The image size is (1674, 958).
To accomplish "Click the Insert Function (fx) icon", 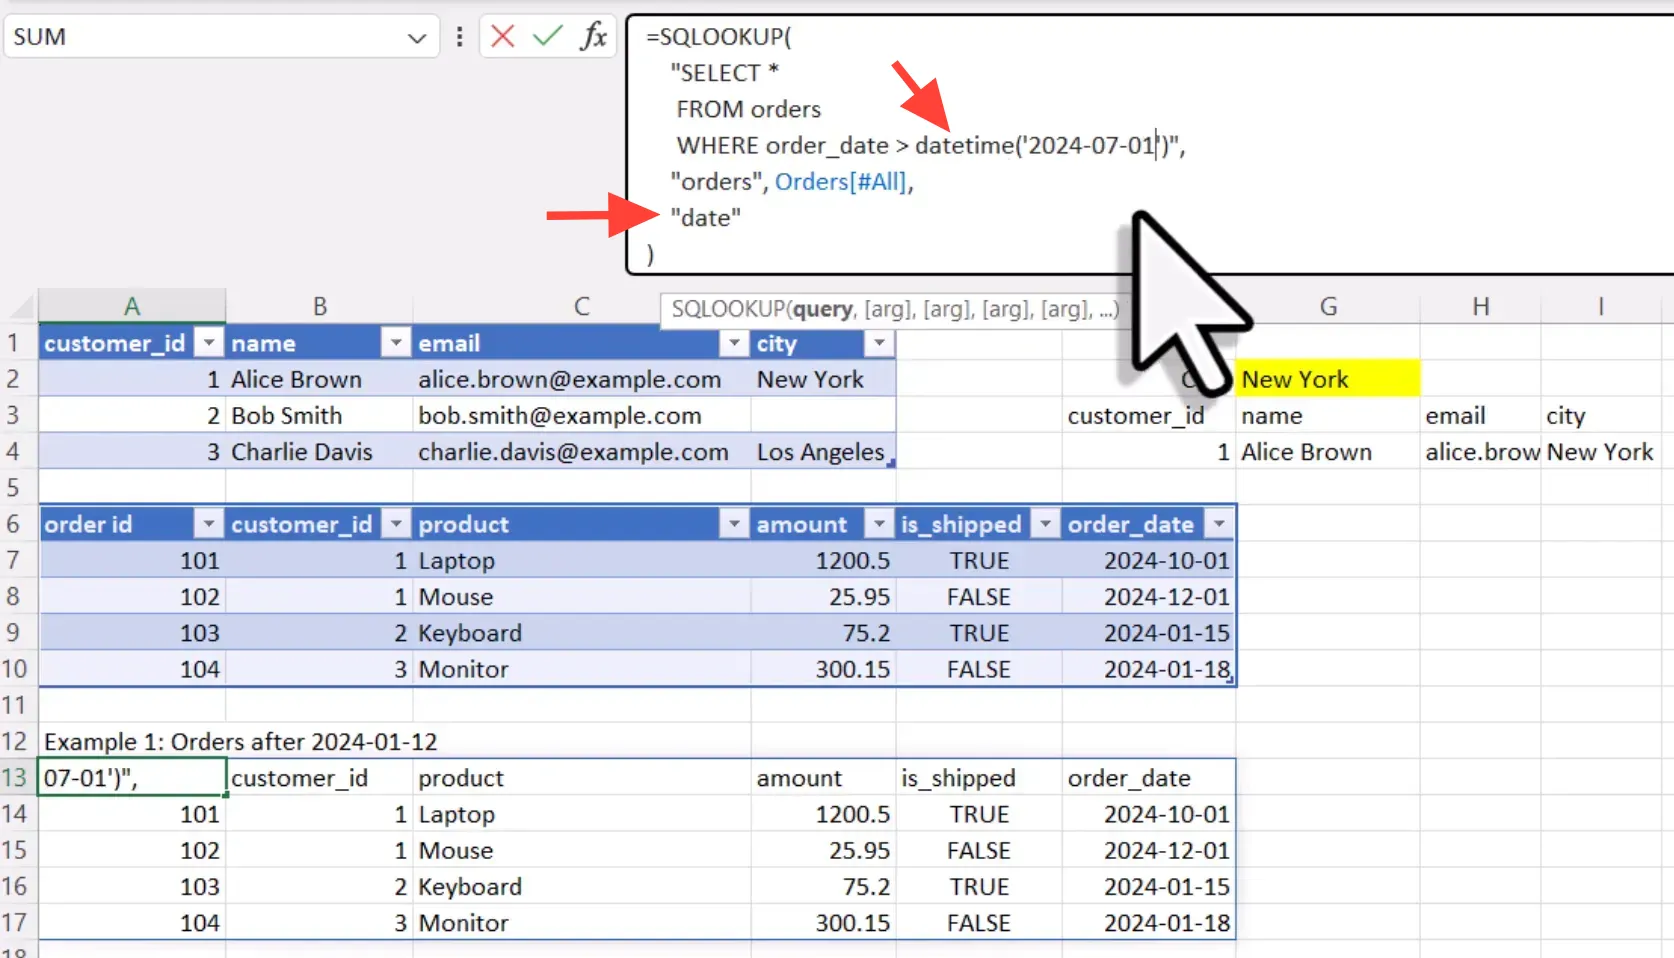I will [x=593, y=36].
